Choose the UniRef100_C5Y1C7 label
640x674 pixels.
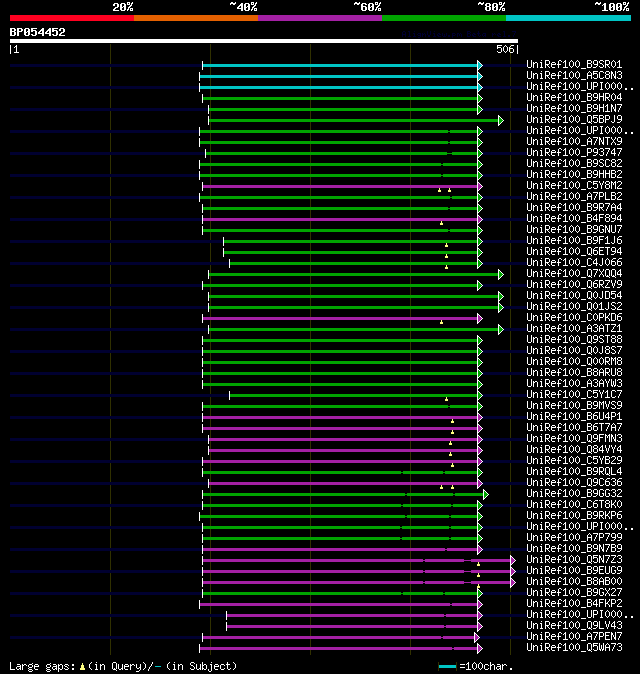tap(574, 395)
